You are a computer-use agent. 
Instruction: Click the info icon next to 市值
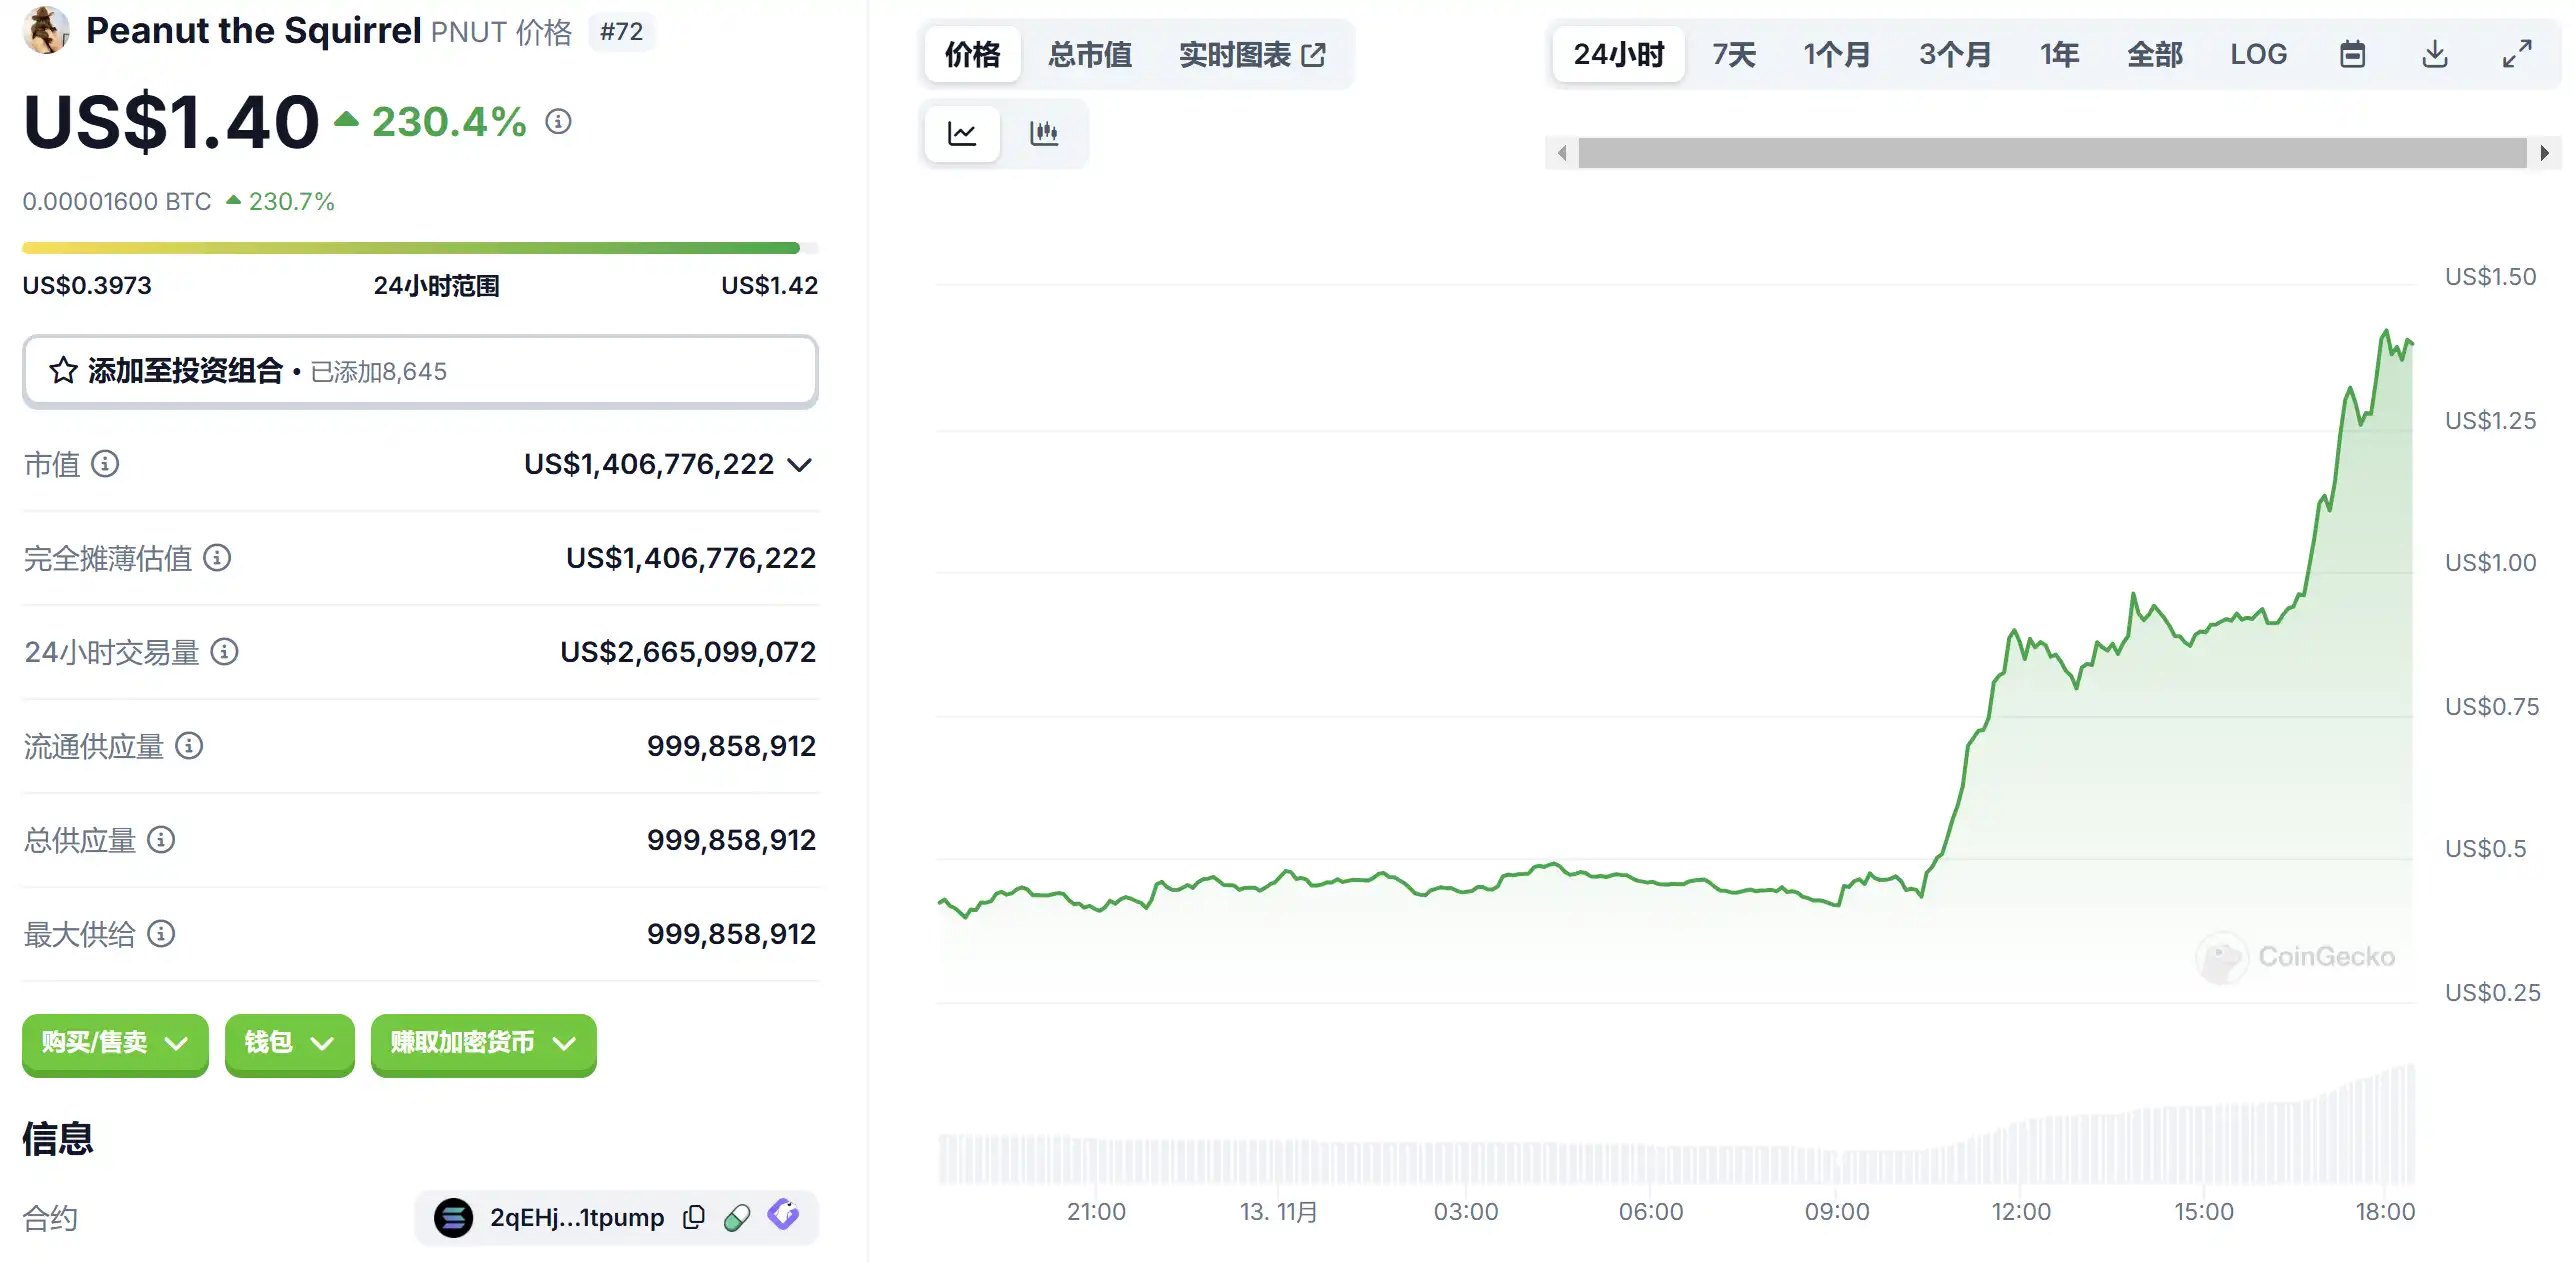pos(105,464)
